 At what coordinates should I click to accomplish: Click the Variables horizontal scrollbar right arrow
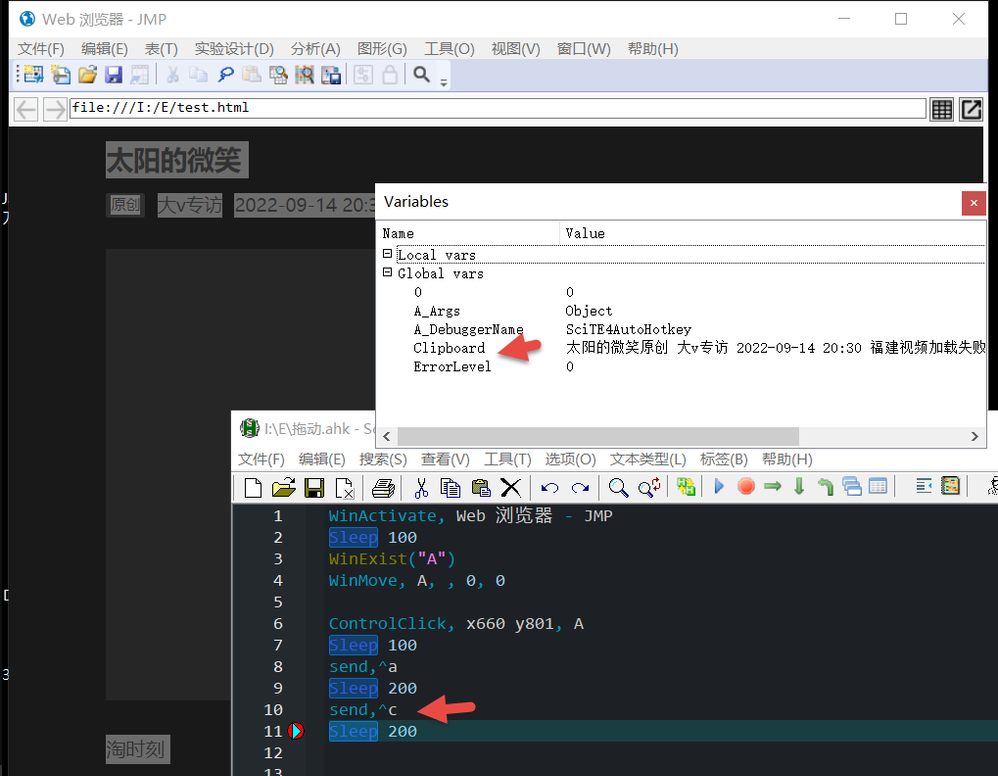(x=974, y=436)
